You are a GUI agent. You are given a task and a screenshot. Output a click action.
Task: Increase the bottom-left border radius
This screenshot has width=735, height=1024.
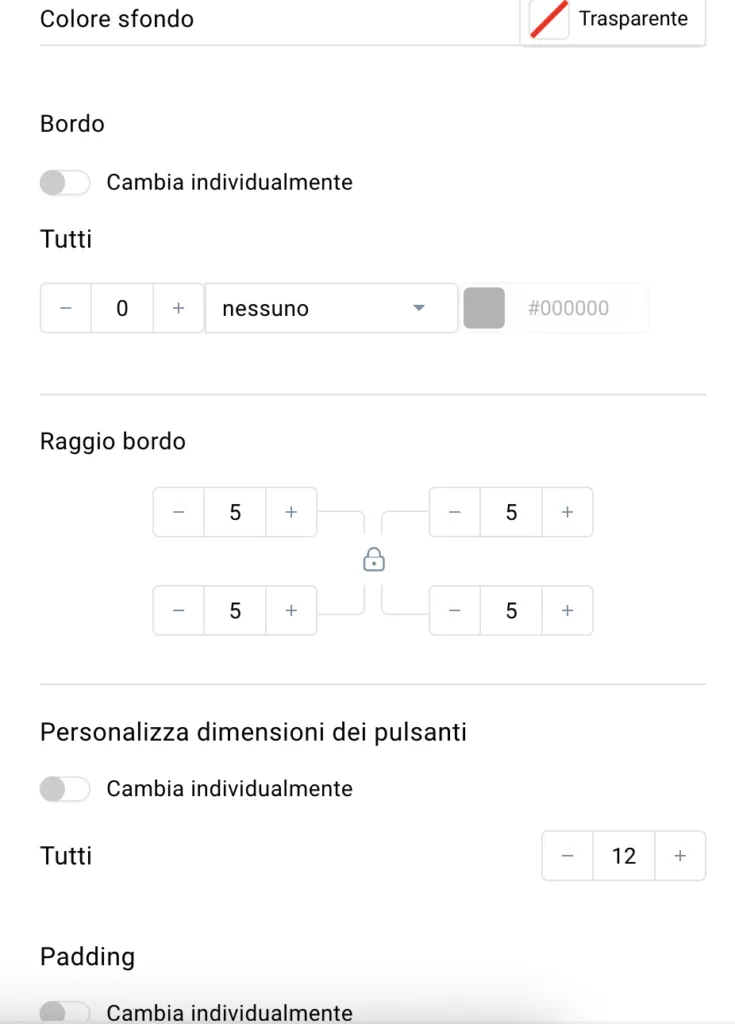click(291, 611)
